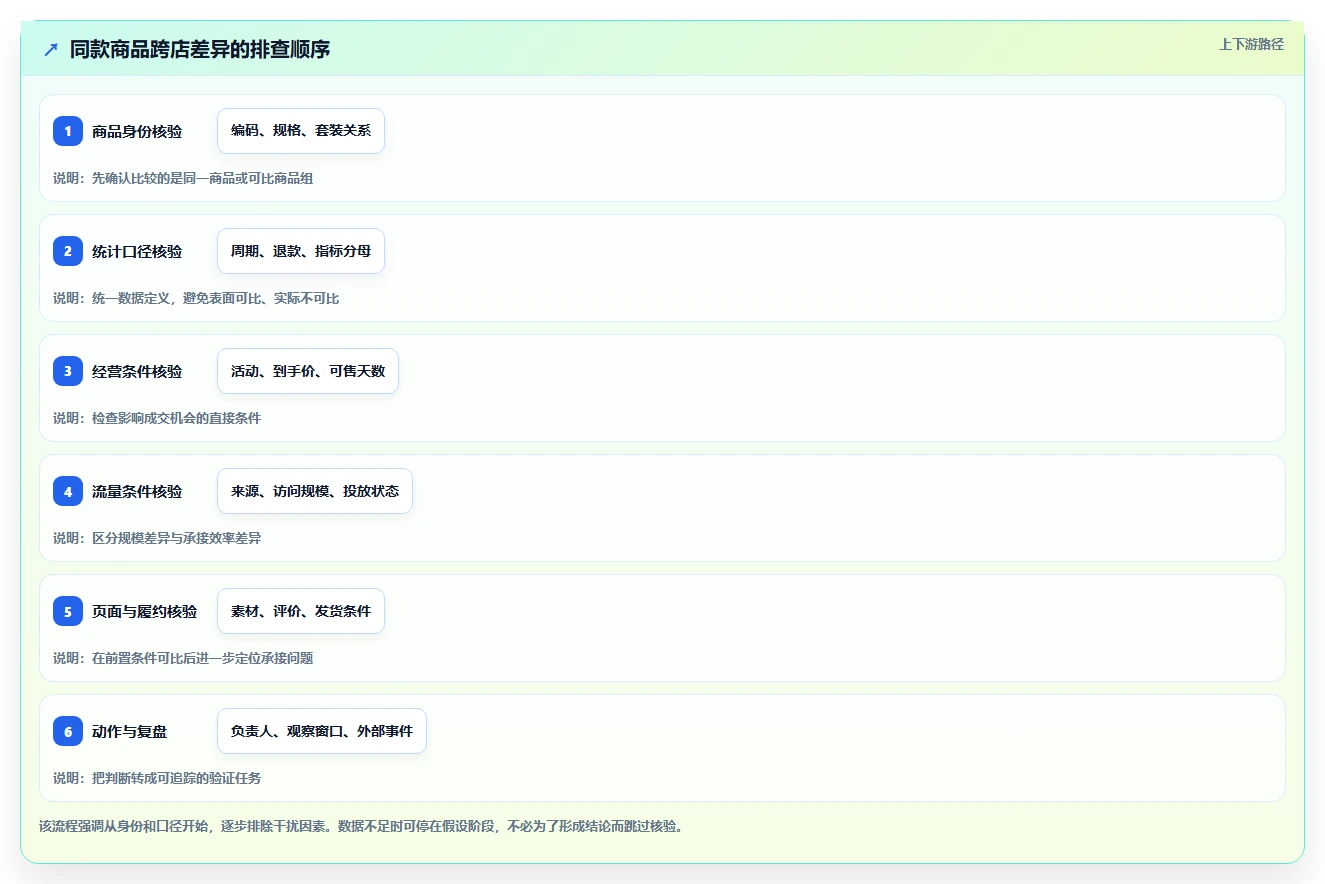
Task: Click the step 5 number badge
Action: 68,611
